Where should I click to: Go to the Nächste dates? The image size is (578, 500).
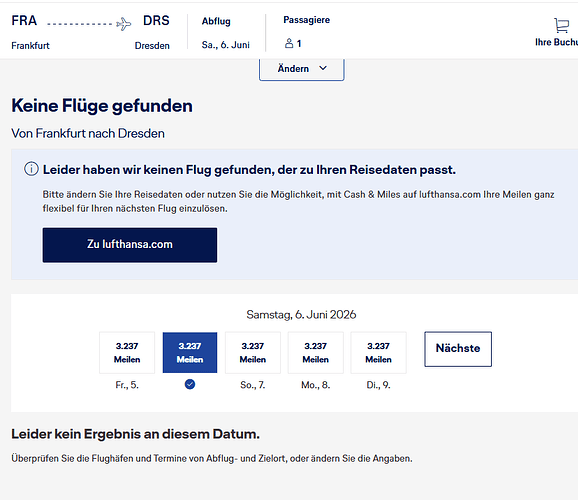click(458, 349)
